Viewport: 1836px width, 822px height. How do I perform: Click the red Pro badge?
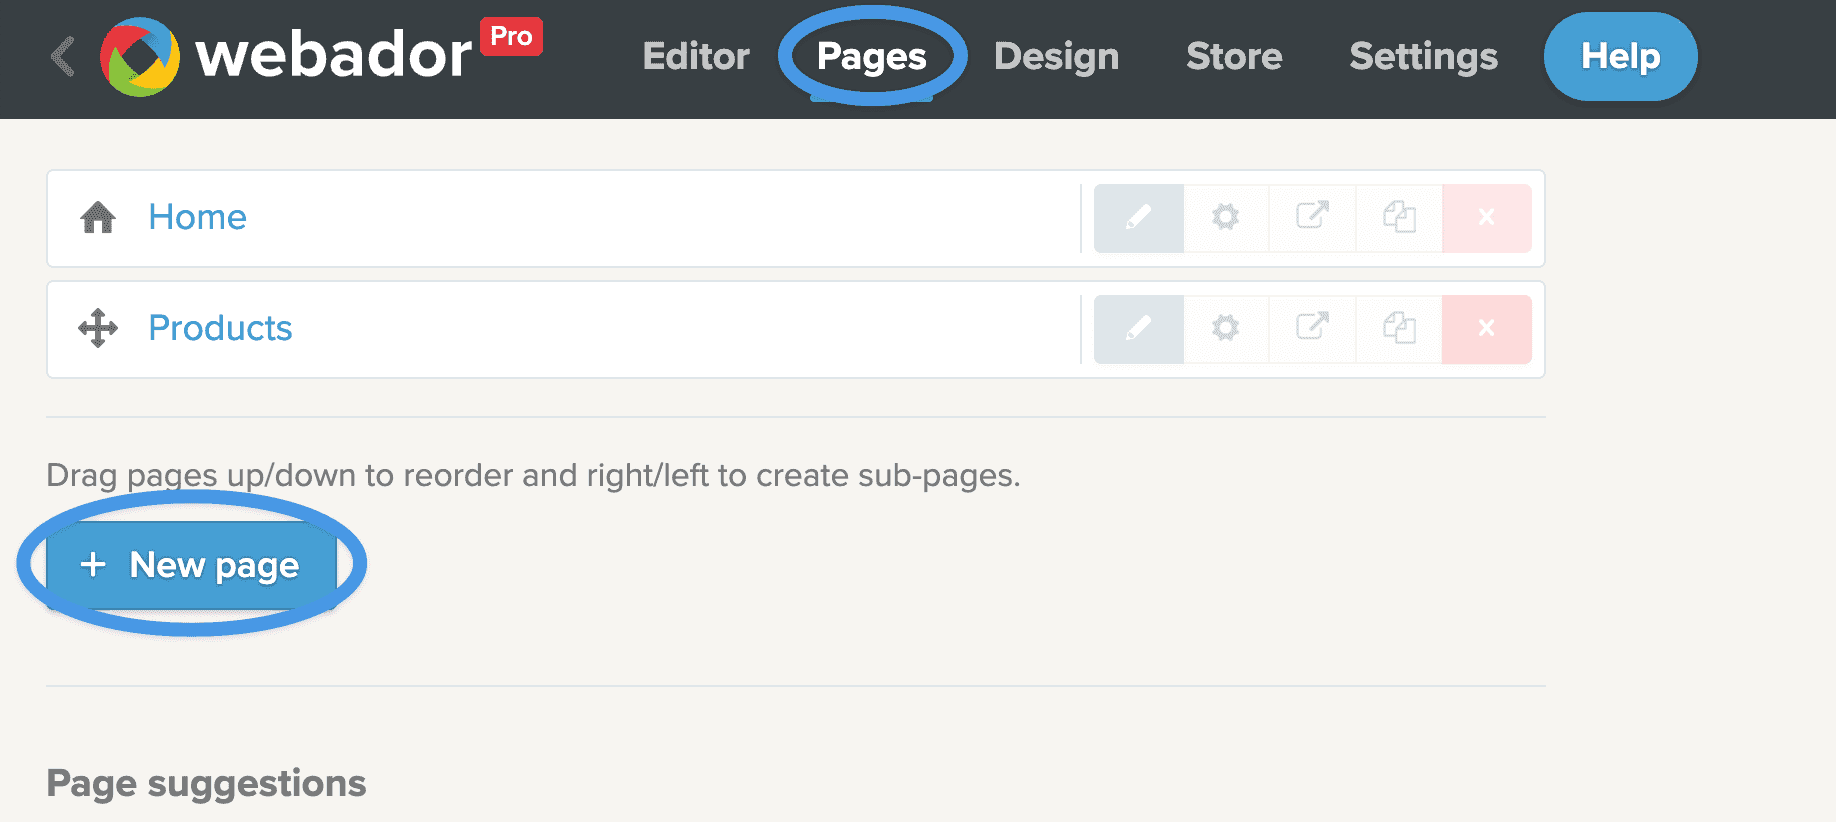511,36
